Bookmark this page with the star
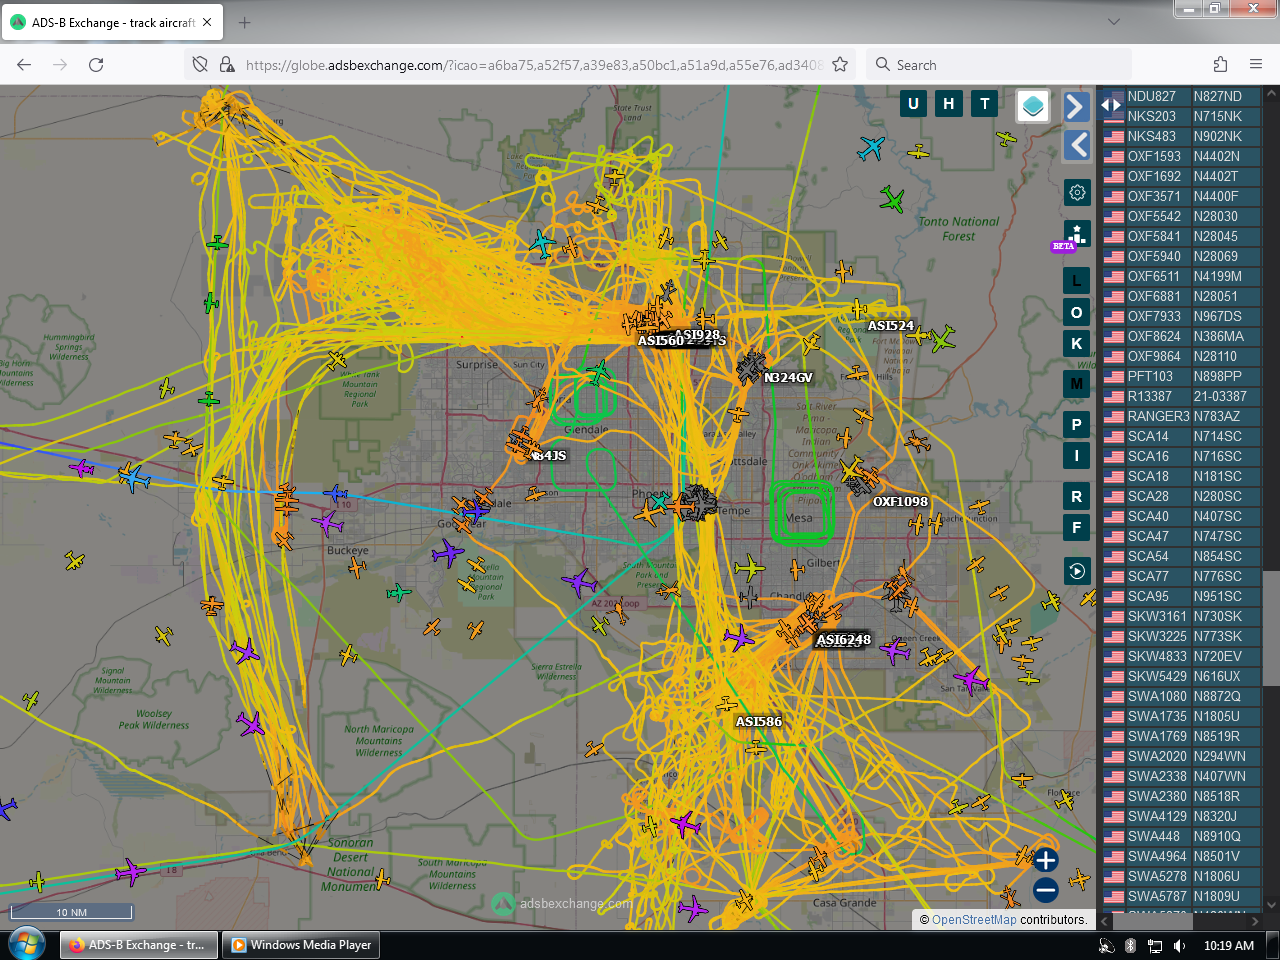The height and width of the screenshot is (960, 1280). 840,64
